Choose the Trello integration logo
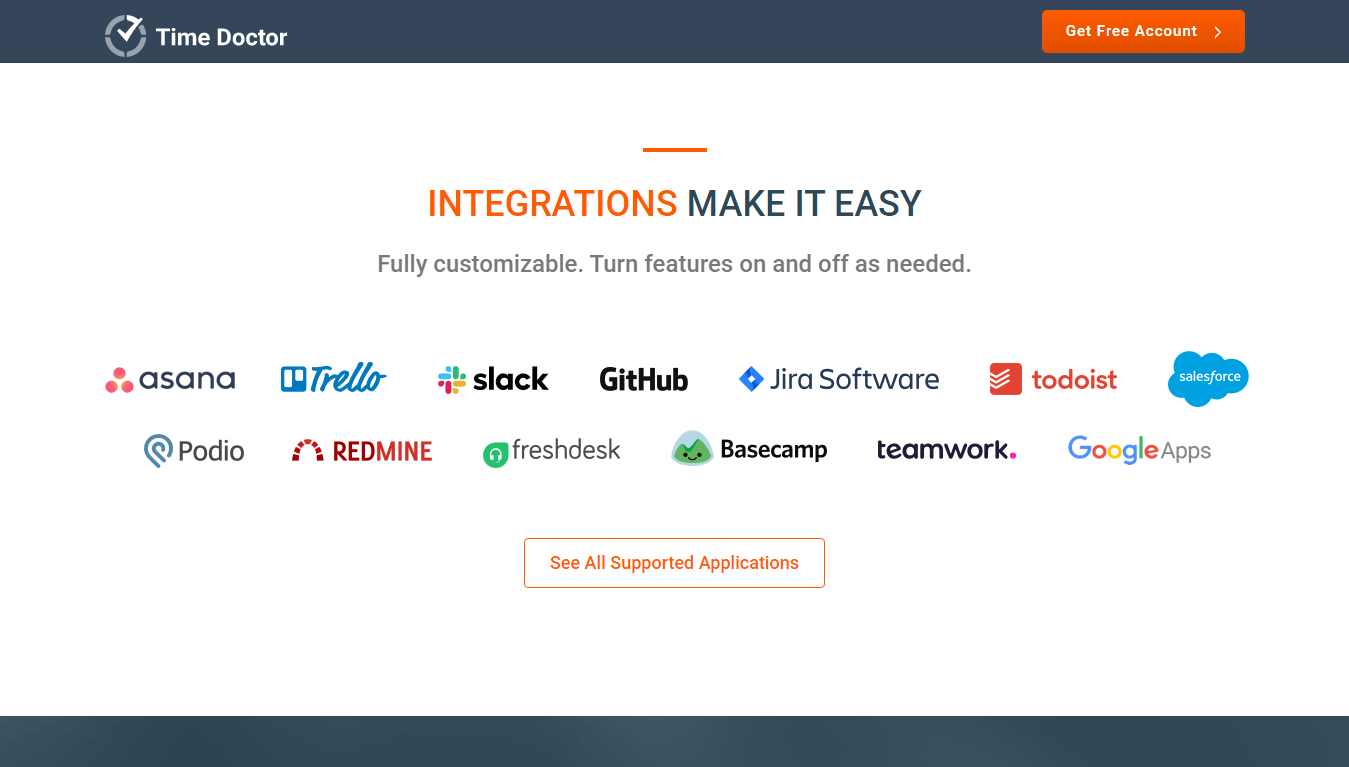 click(x=333, y=379)
